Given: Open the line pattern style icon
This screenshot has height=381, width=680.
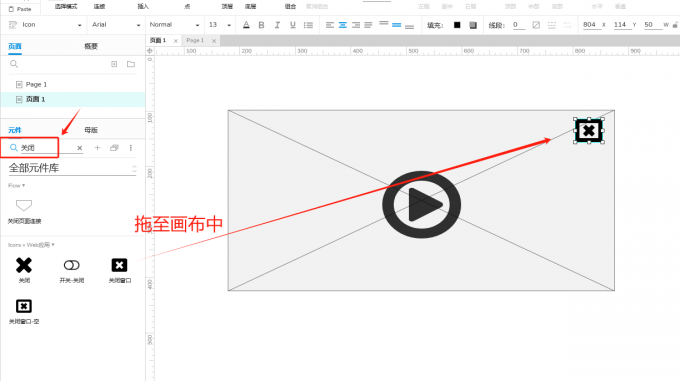Looking at the screenshot, I should tap(552, 25).
